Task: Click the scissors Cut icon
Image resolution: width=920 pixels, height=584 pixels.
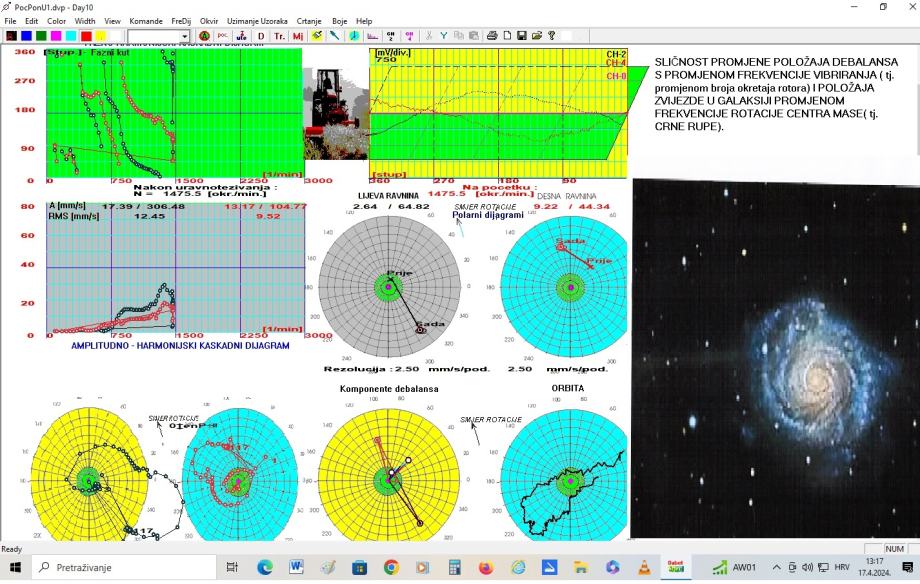Action: (x=429, y=36)
